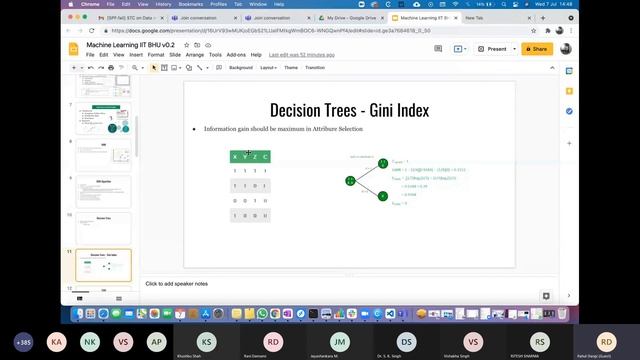The image size is (640, 360).
Task: Click the paint format icon
Action: point(121,68)
